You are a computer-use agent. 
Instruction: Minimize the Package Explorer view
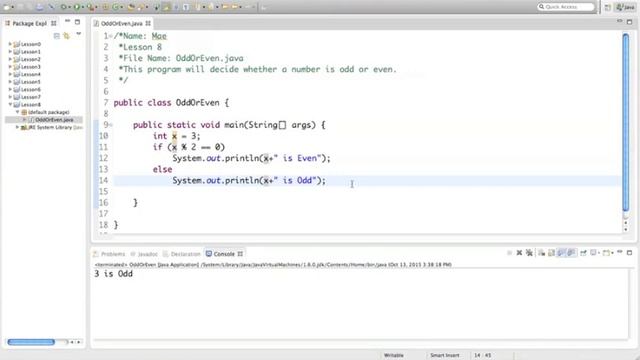[67, 21]
